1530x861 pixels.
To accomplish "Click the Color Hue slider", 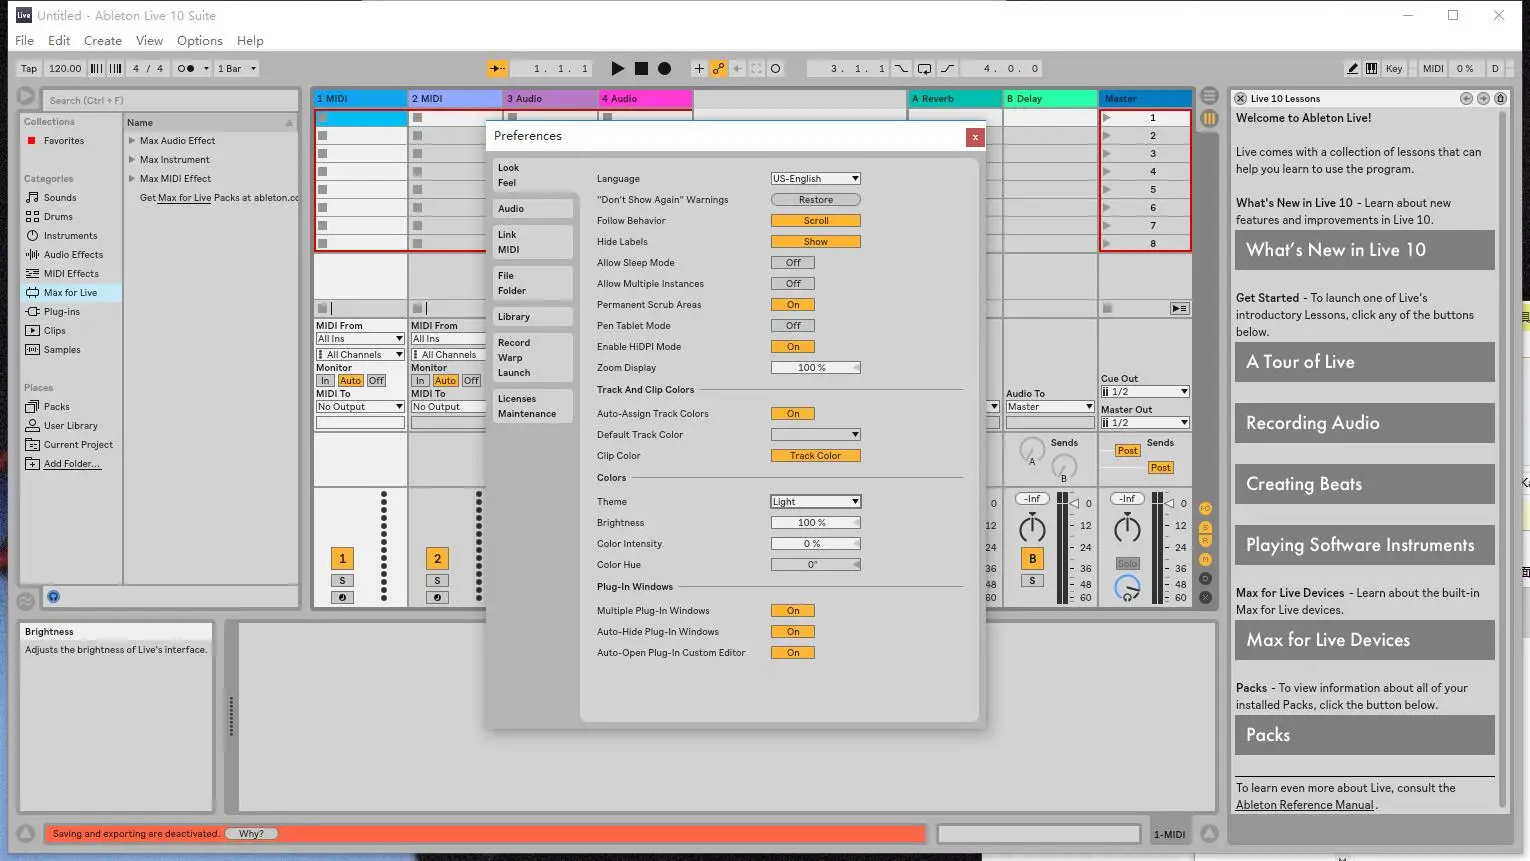I will point(816,564).
